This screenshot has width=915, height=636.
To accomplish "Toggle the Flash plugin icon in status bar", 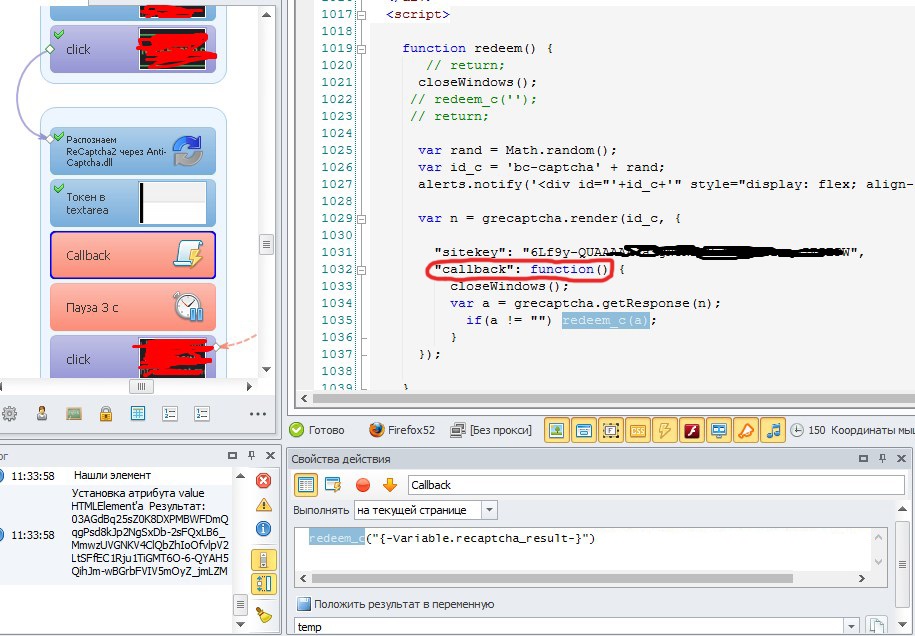I will pyautogui.click(x=690, y=430).
